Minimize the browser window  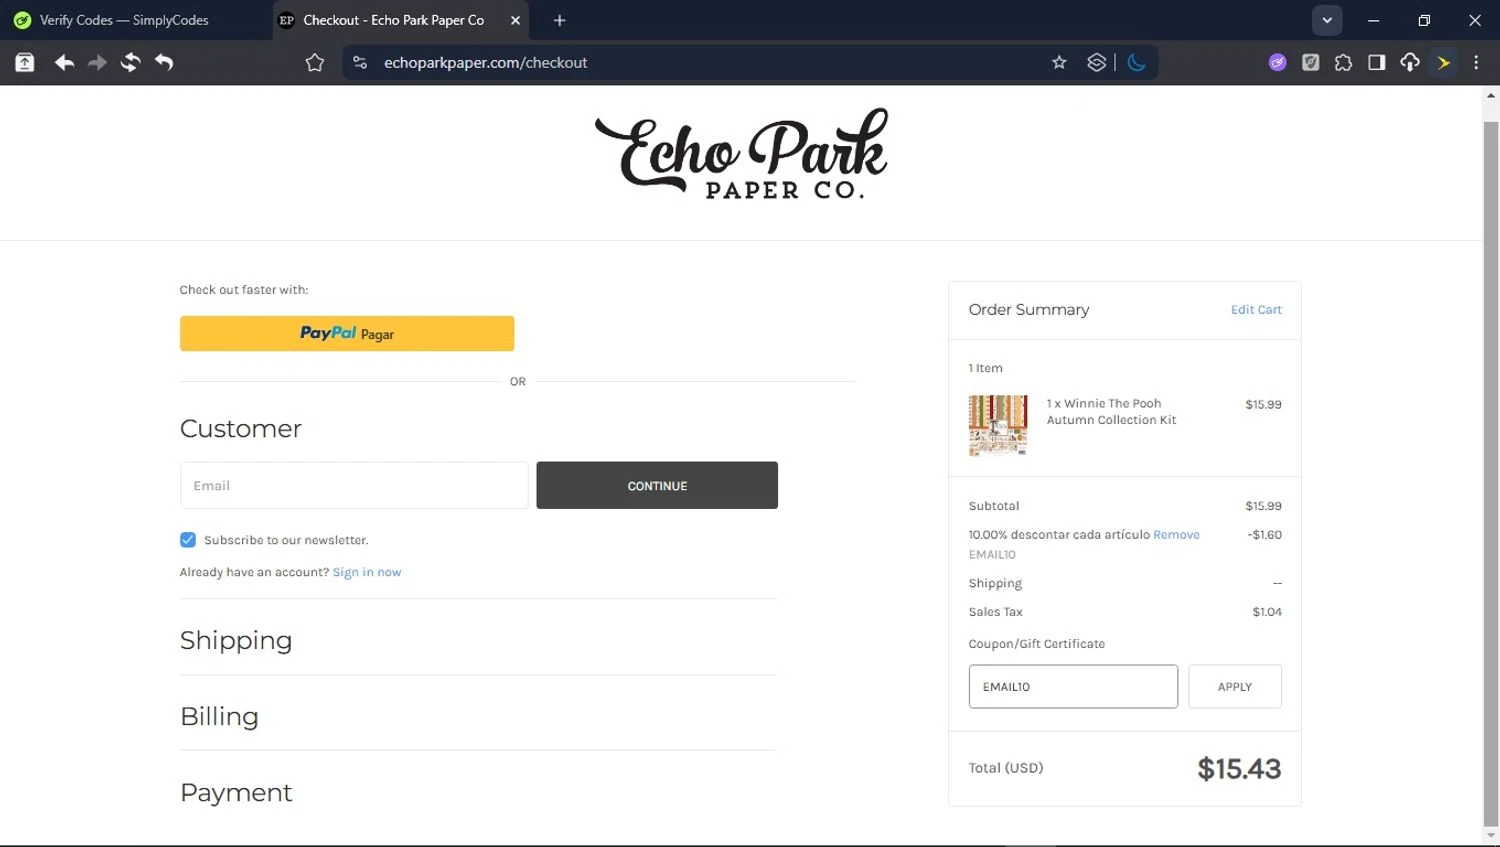(1374, 20)
